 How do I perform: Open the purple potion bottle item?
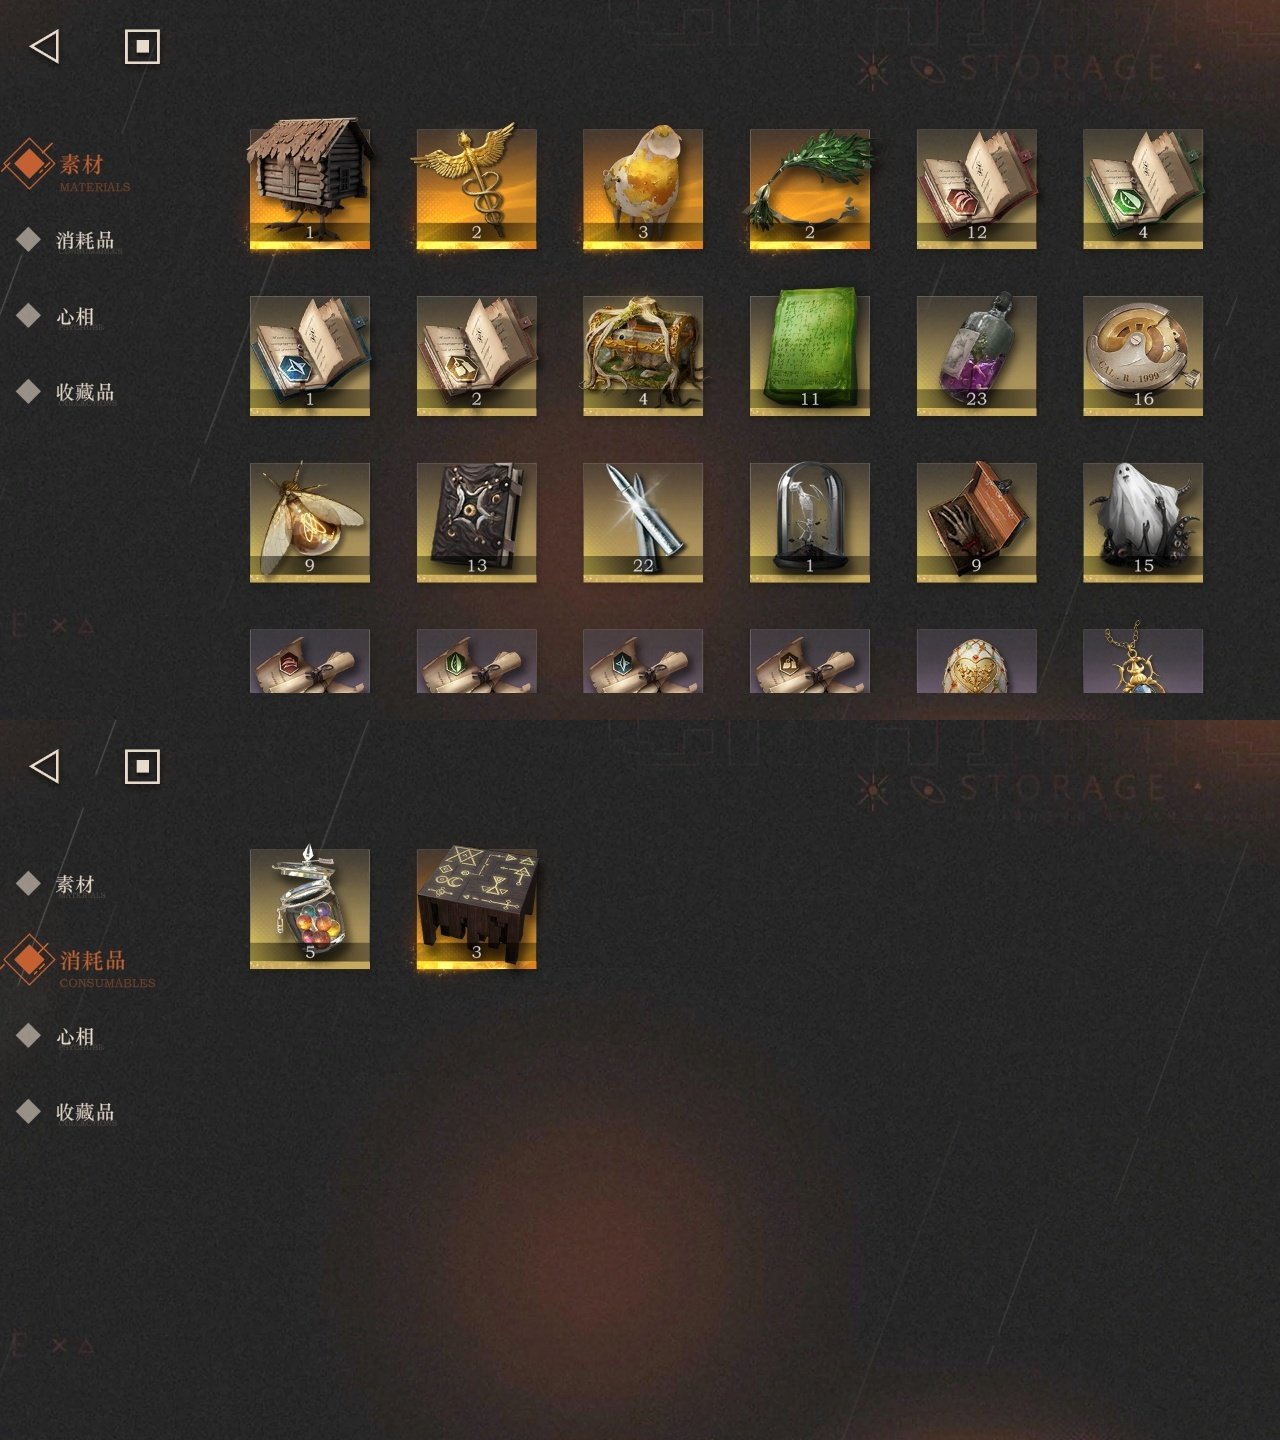click(976, 355)
